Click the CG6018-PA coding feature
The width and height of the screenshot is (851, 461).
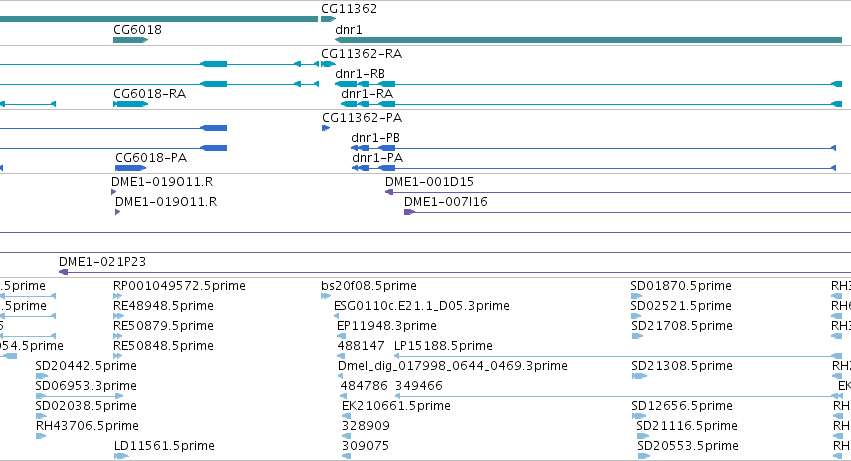(130, 168)
